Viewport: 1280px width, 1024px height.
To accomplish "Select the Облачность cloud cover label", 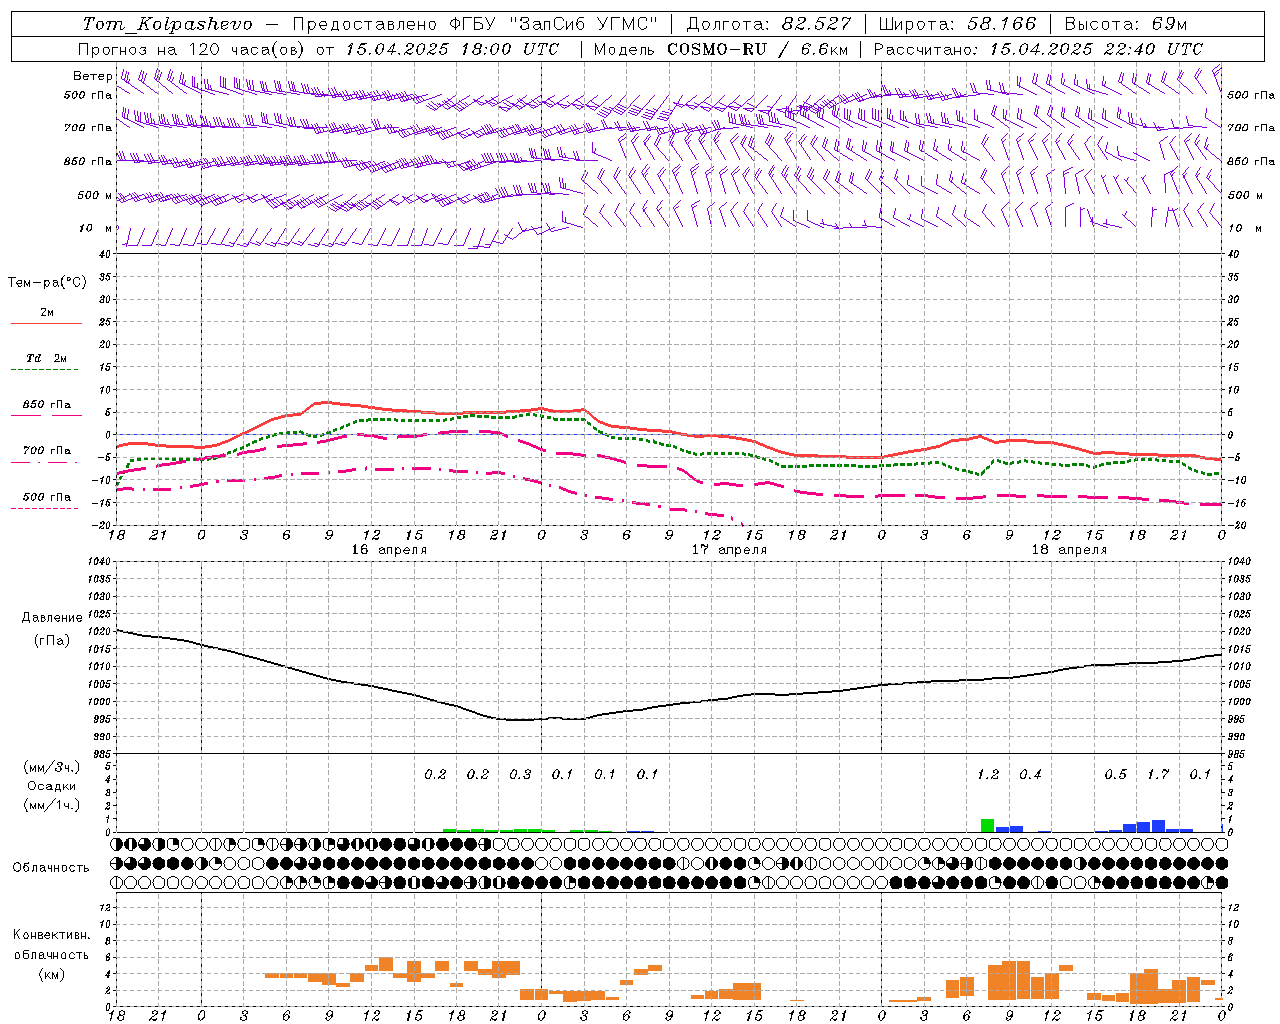I will tap(51, 868).
